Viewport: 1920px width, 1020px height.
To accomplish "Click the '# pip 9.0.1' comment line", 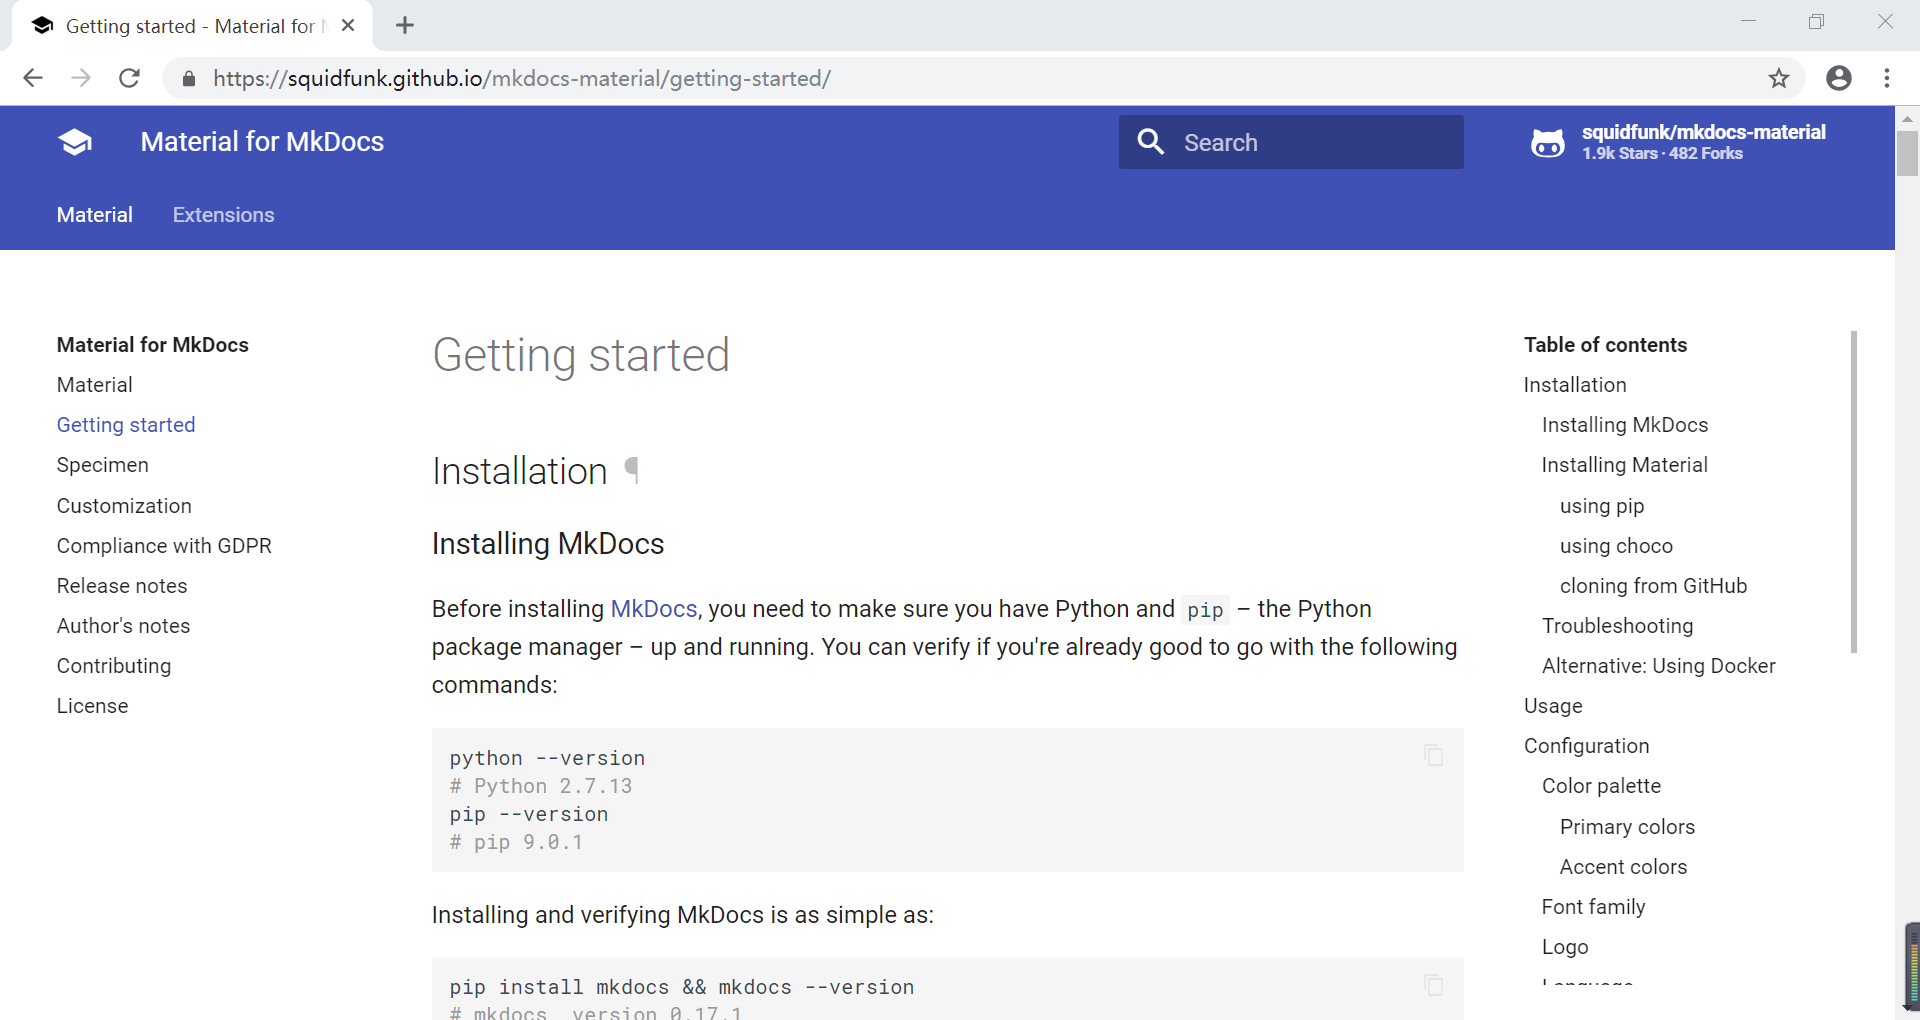I will pyautogui.click(x=516, y=842).
